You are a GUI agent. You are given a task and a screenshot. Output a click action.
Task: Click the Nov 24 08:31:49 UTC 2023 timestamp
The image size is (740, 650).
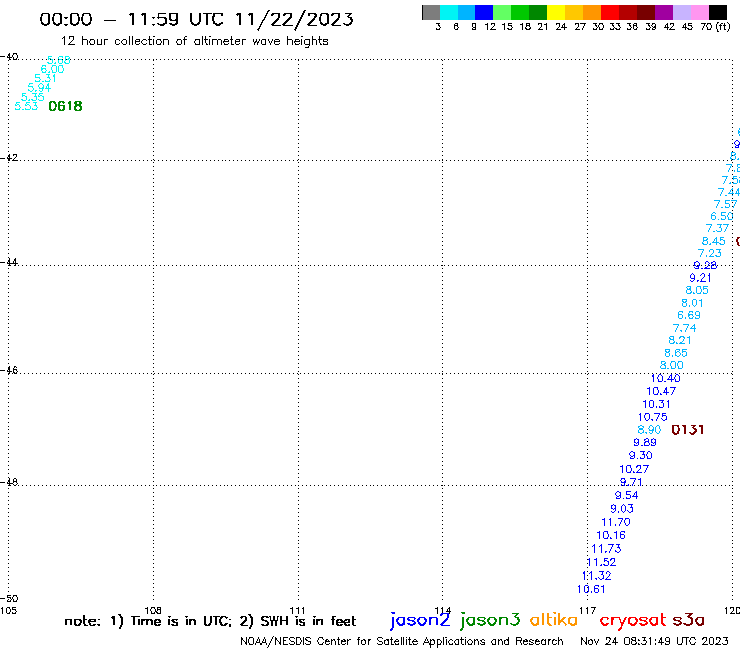(654, 641)
